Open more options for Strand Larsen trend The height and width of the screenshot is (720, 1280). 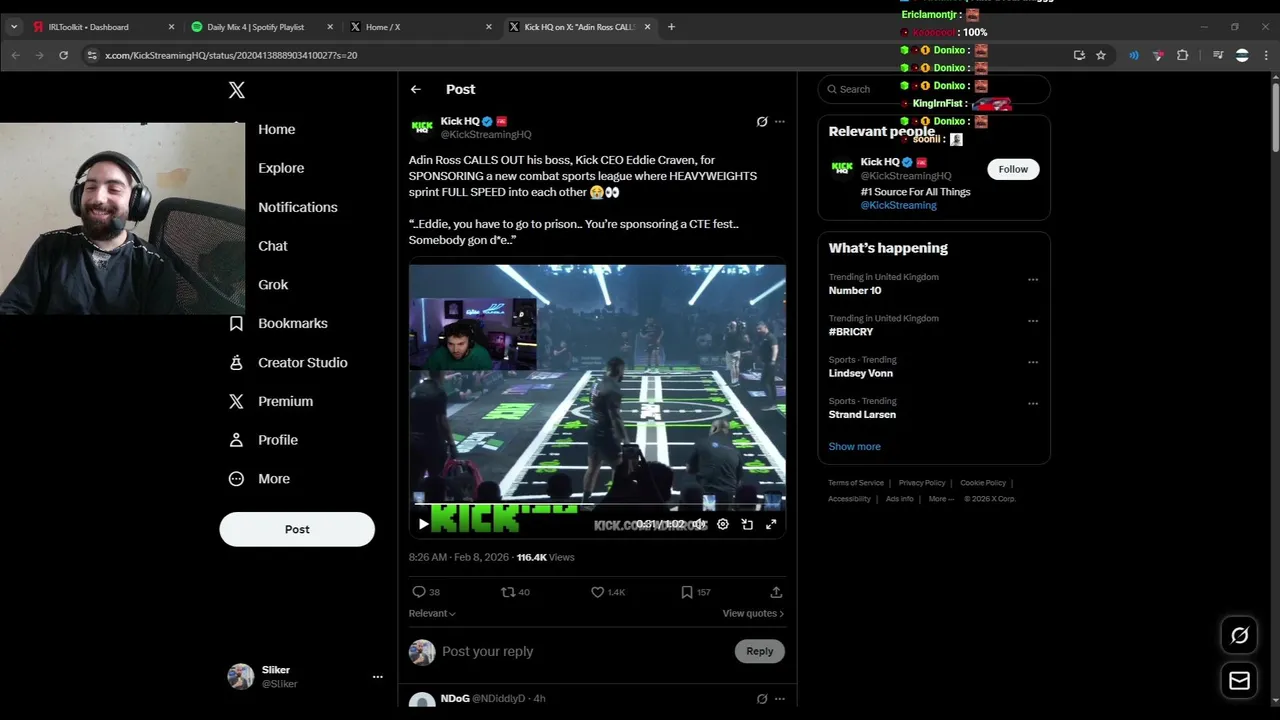tap(1033, 404)
